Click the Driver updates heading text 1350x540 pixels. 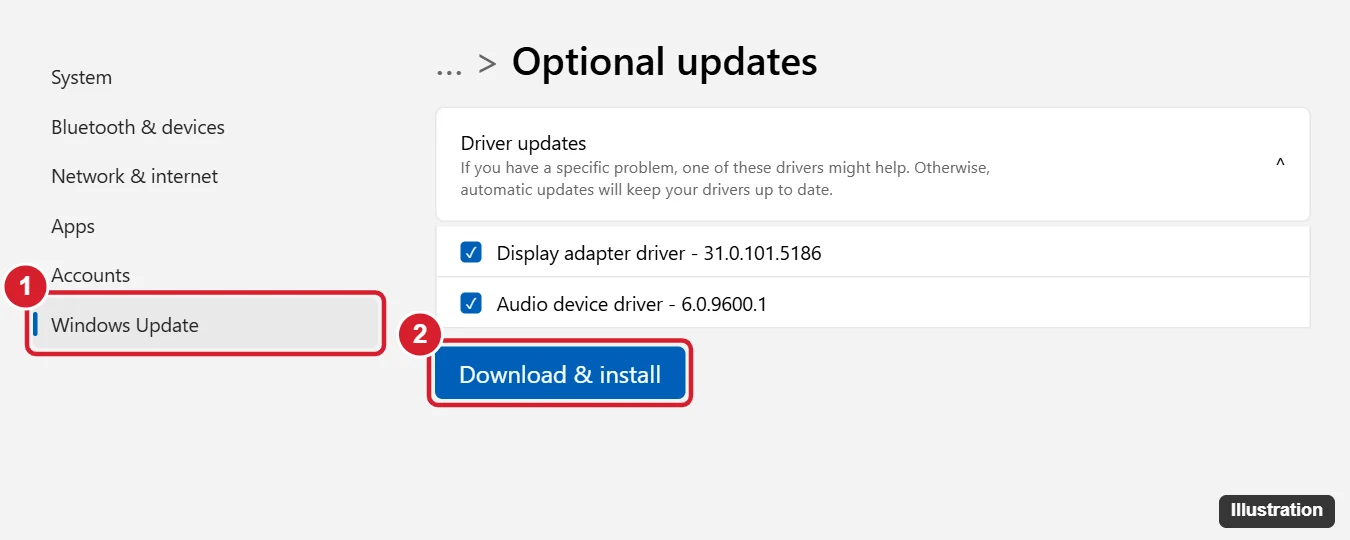coord(523,143)
